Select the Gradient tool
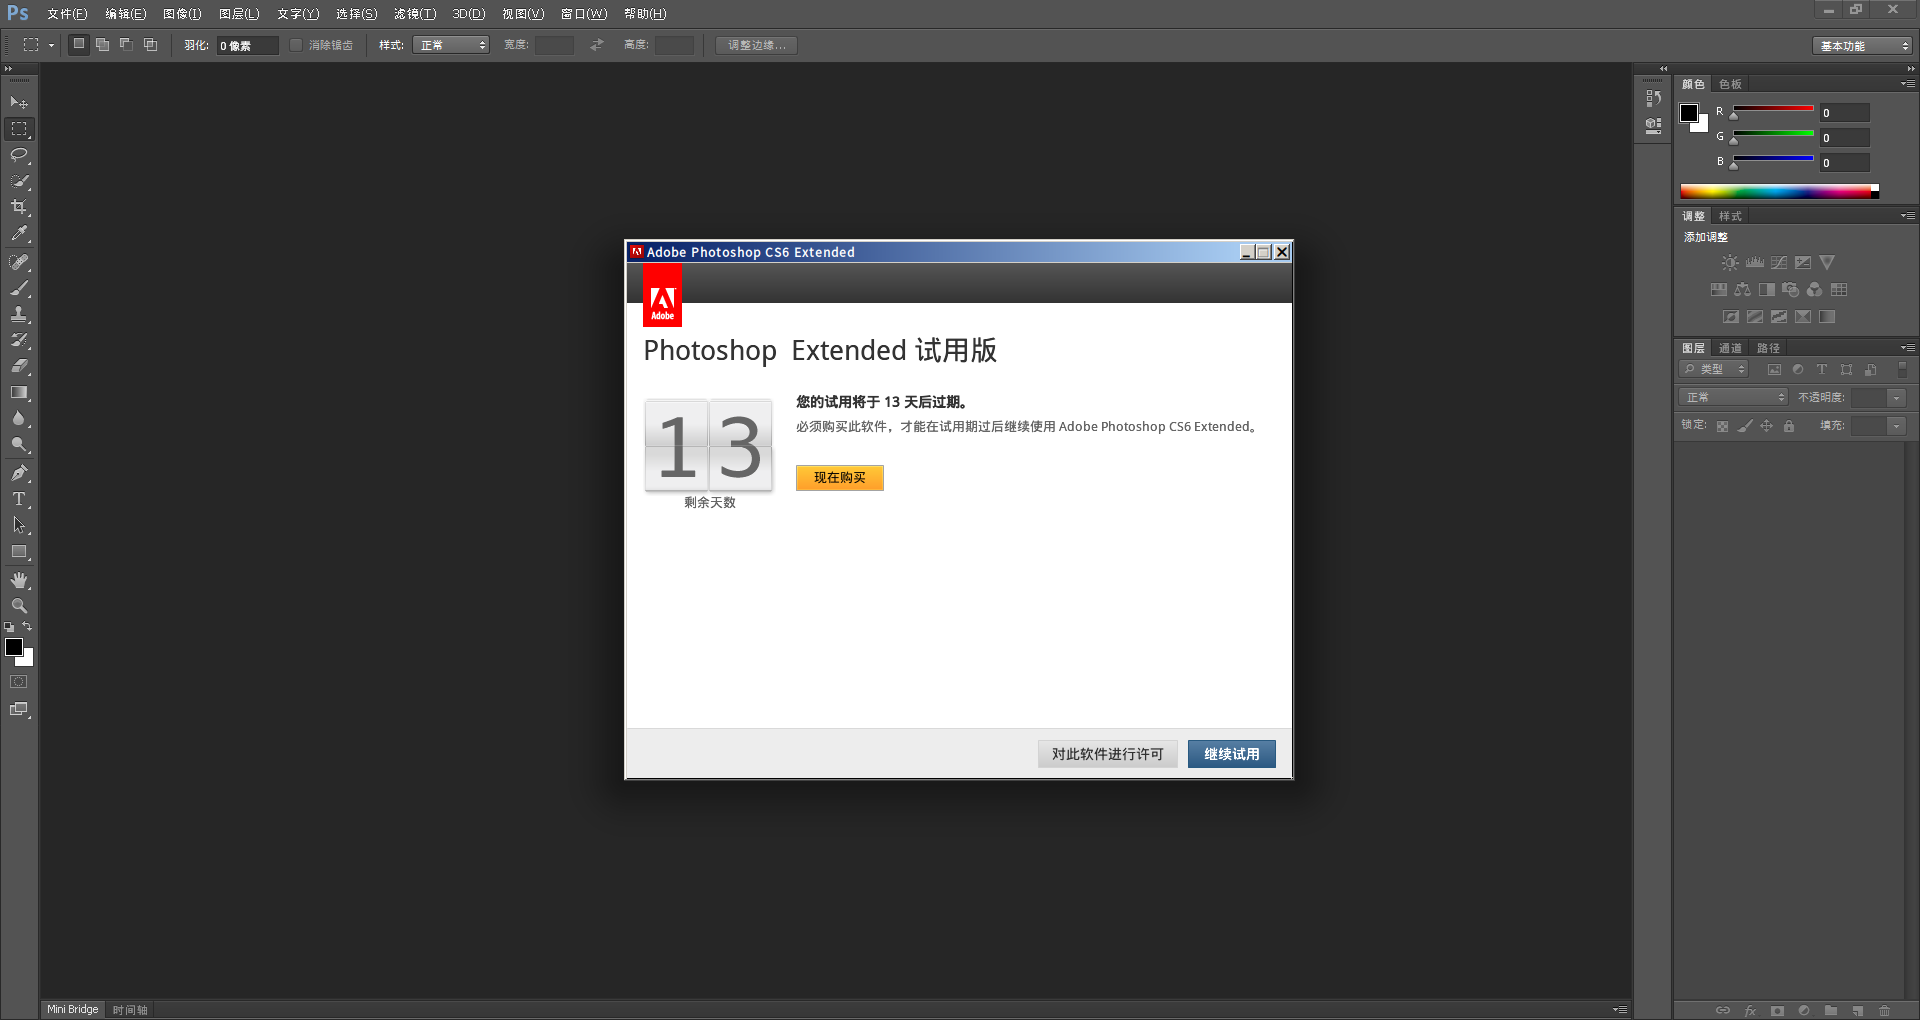The width and height of the screenshot is (1920, 1020). [19, 393]
